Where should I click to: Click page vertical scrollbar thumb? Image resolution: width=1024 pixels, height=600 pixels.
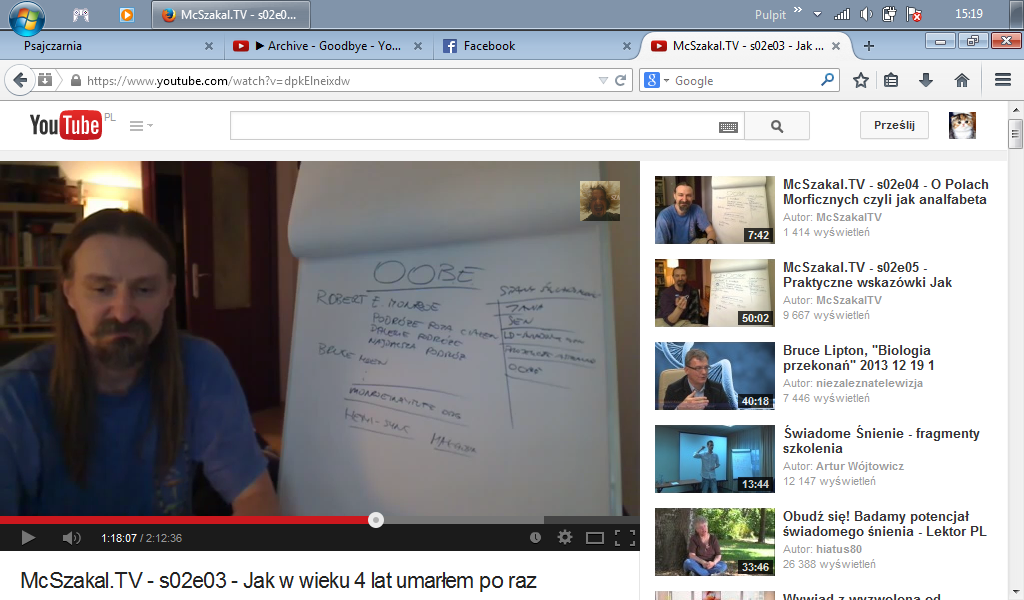(1015, 134)
